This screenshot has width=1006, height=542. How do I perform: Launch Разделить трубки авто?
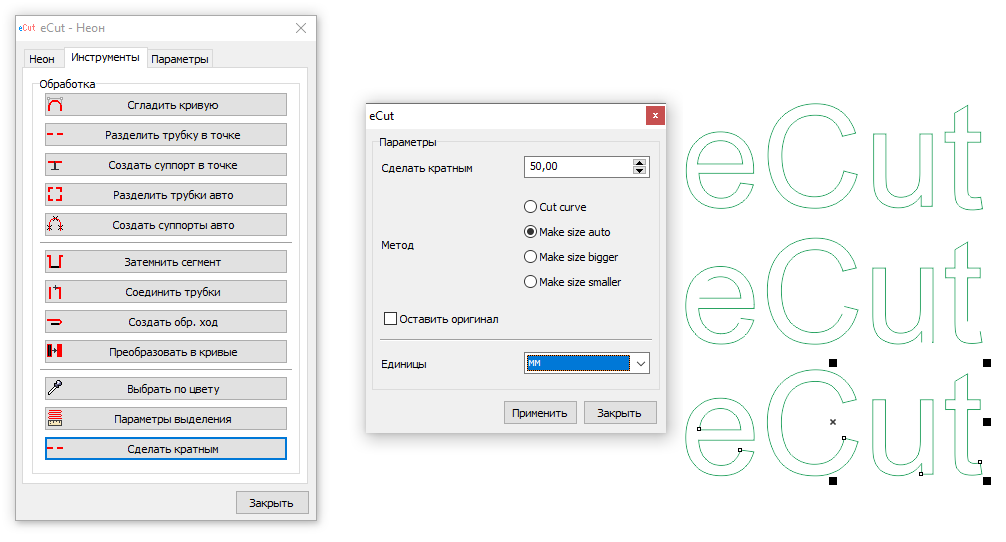(x=166, y=195)
